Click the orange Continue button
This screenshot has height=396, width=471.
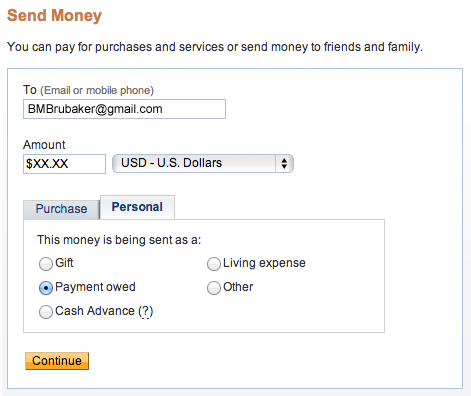(57, 361)
